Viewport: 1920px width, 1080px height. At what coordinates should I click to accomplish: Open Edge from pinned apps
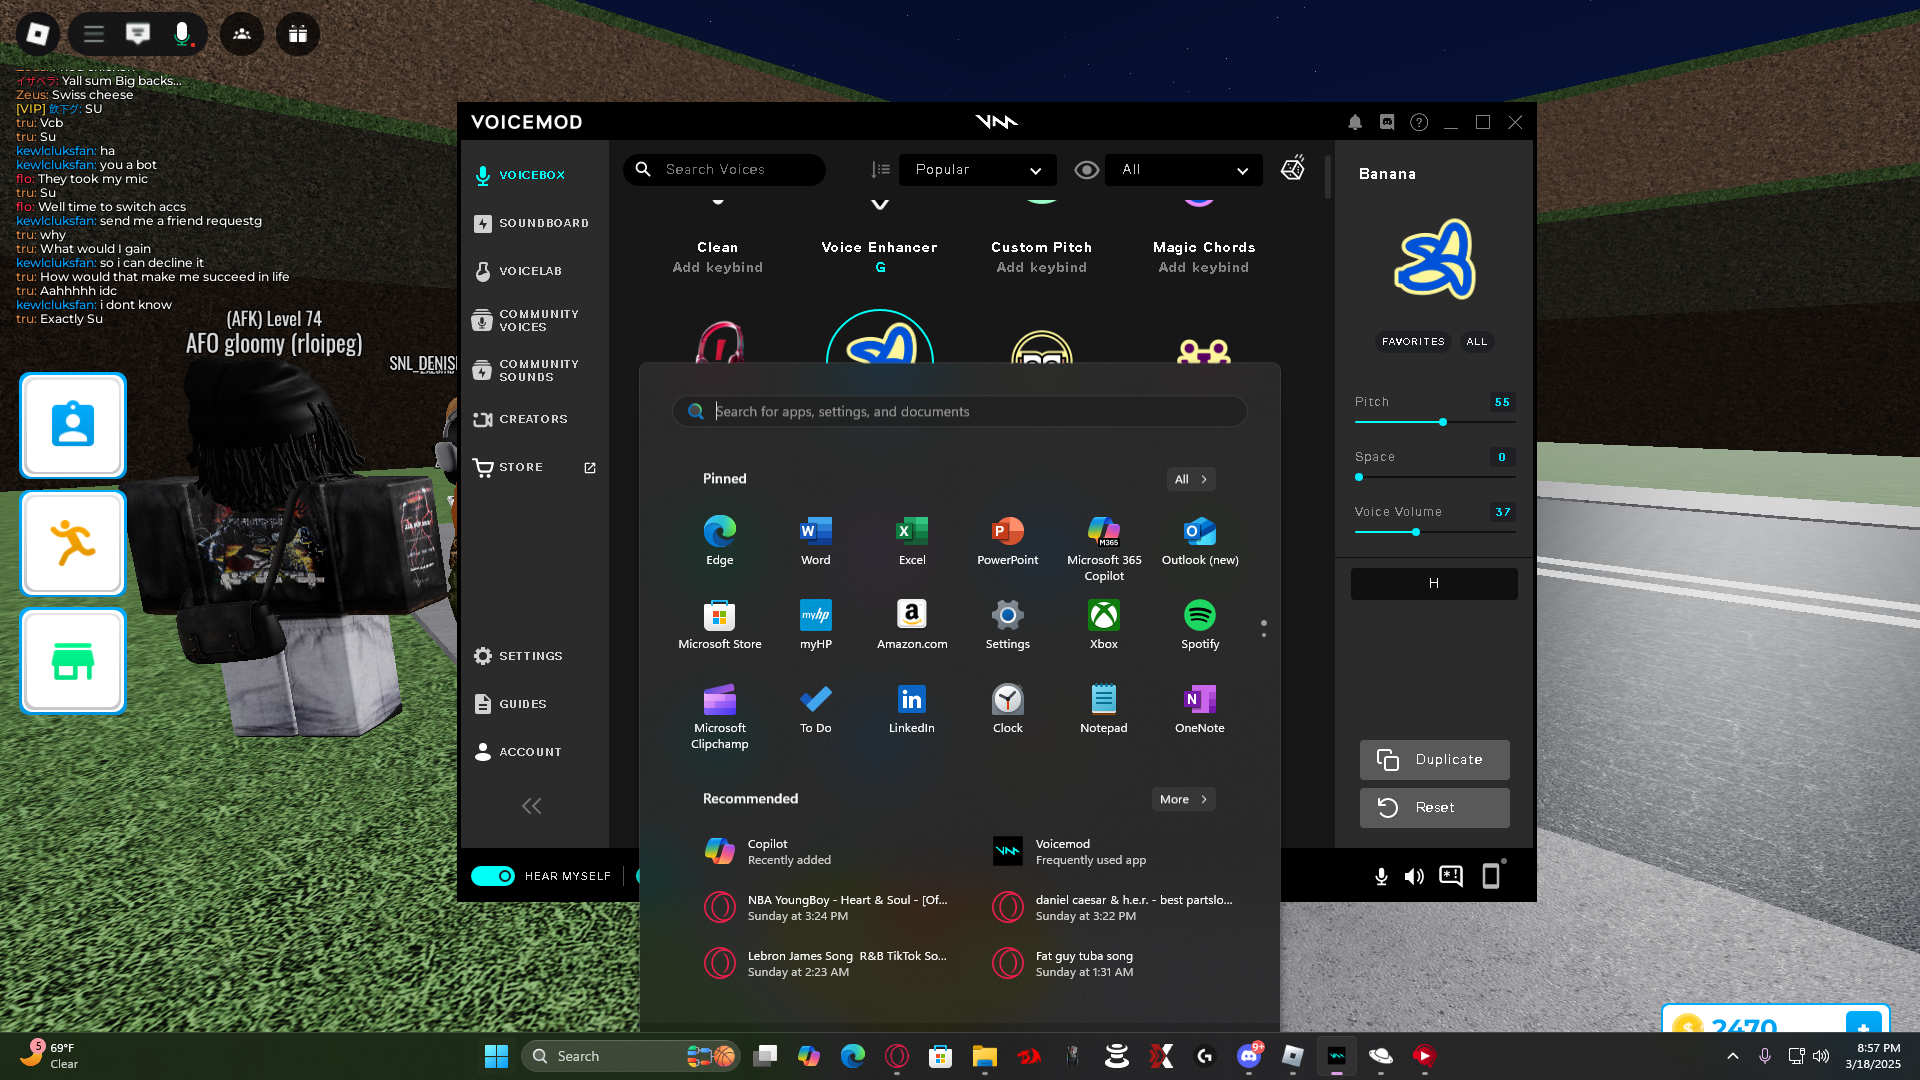pyautogui.click(x=720, y=540)
